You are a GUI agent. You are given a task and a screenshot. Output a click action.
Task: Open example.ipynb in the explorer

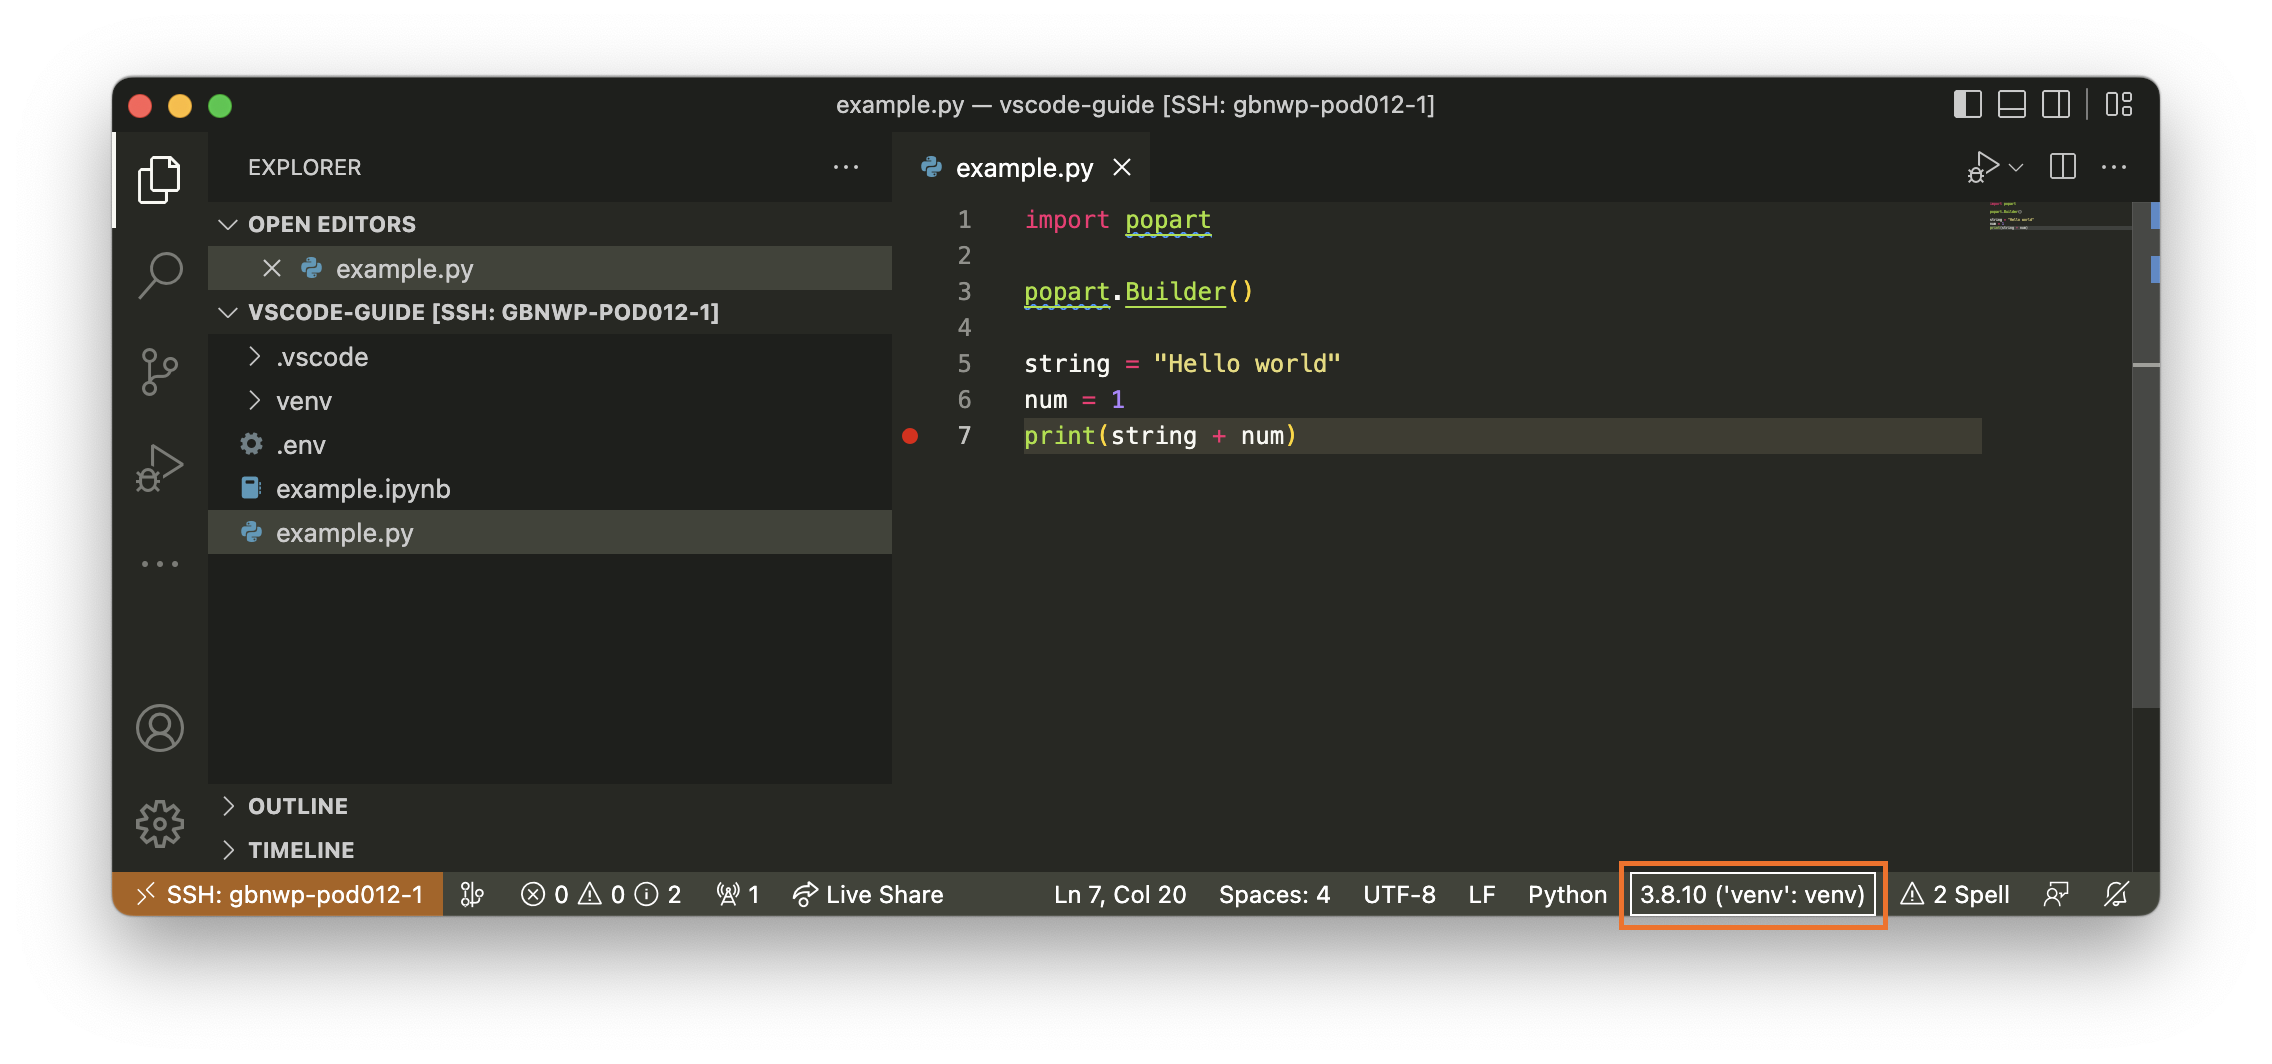(x=362, y=489)
